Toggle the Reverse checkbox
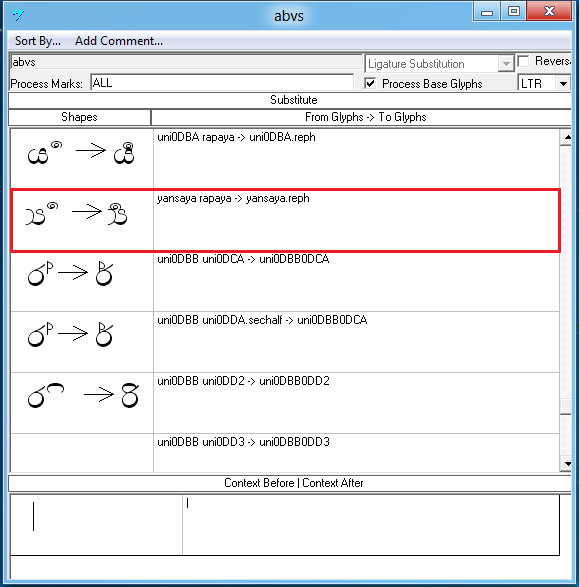The width and height of the screenshot is (579, 587). click(x=523, y=61)
